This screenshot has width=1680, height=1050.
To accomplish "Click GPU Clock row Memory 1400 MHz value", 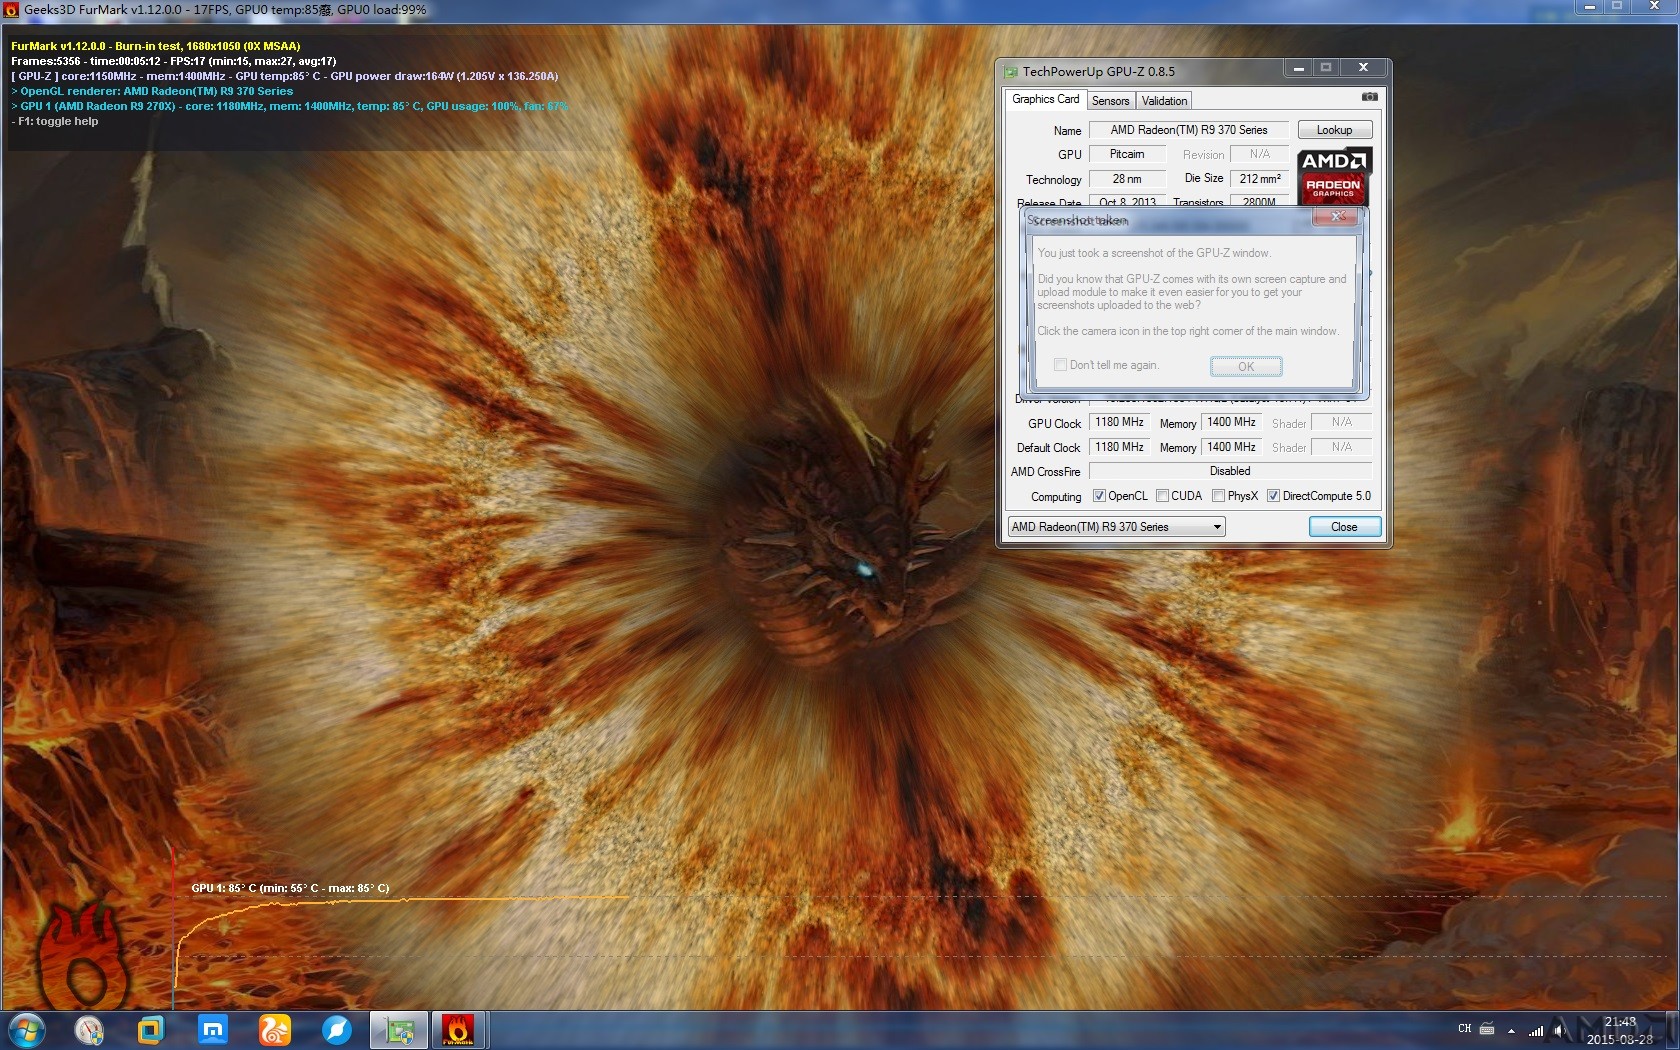I will (x=1231, y=422).
